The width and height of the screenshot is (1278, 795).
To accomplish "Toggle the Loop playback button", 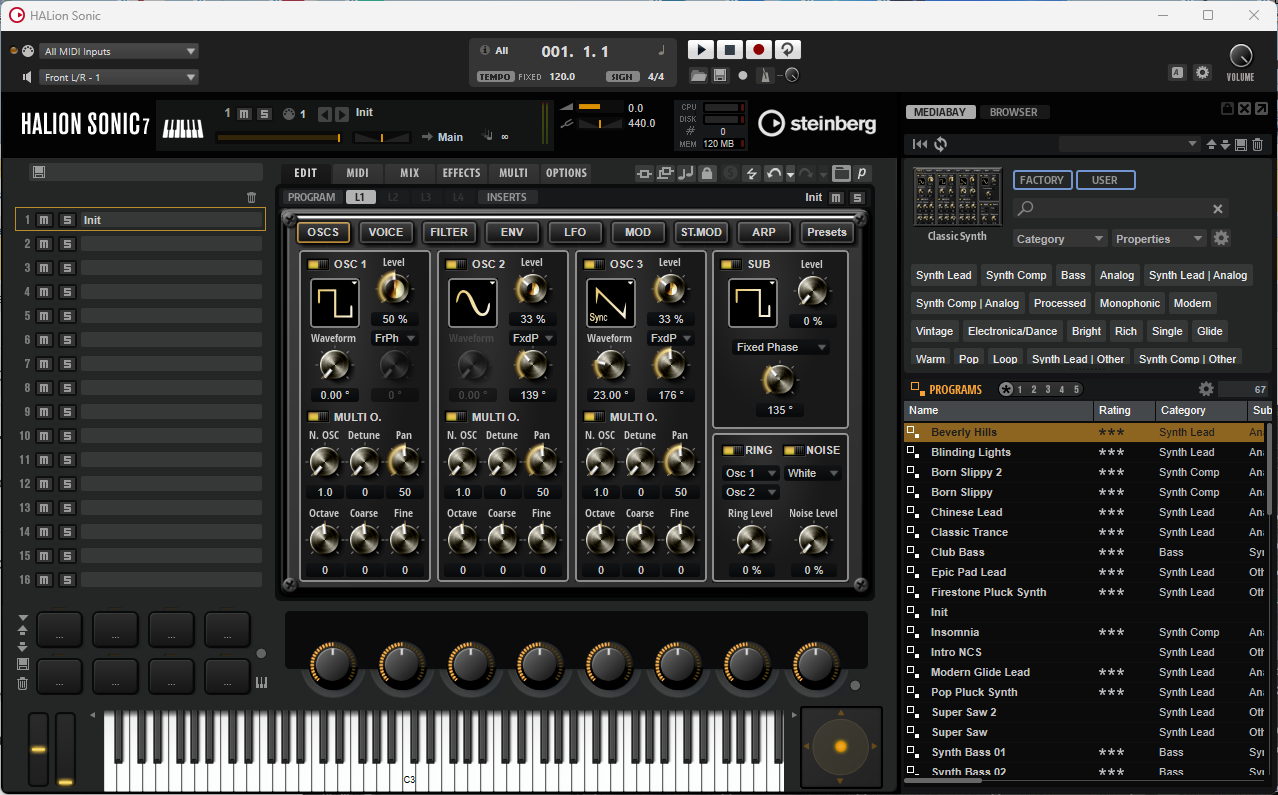I will (788, 49).
